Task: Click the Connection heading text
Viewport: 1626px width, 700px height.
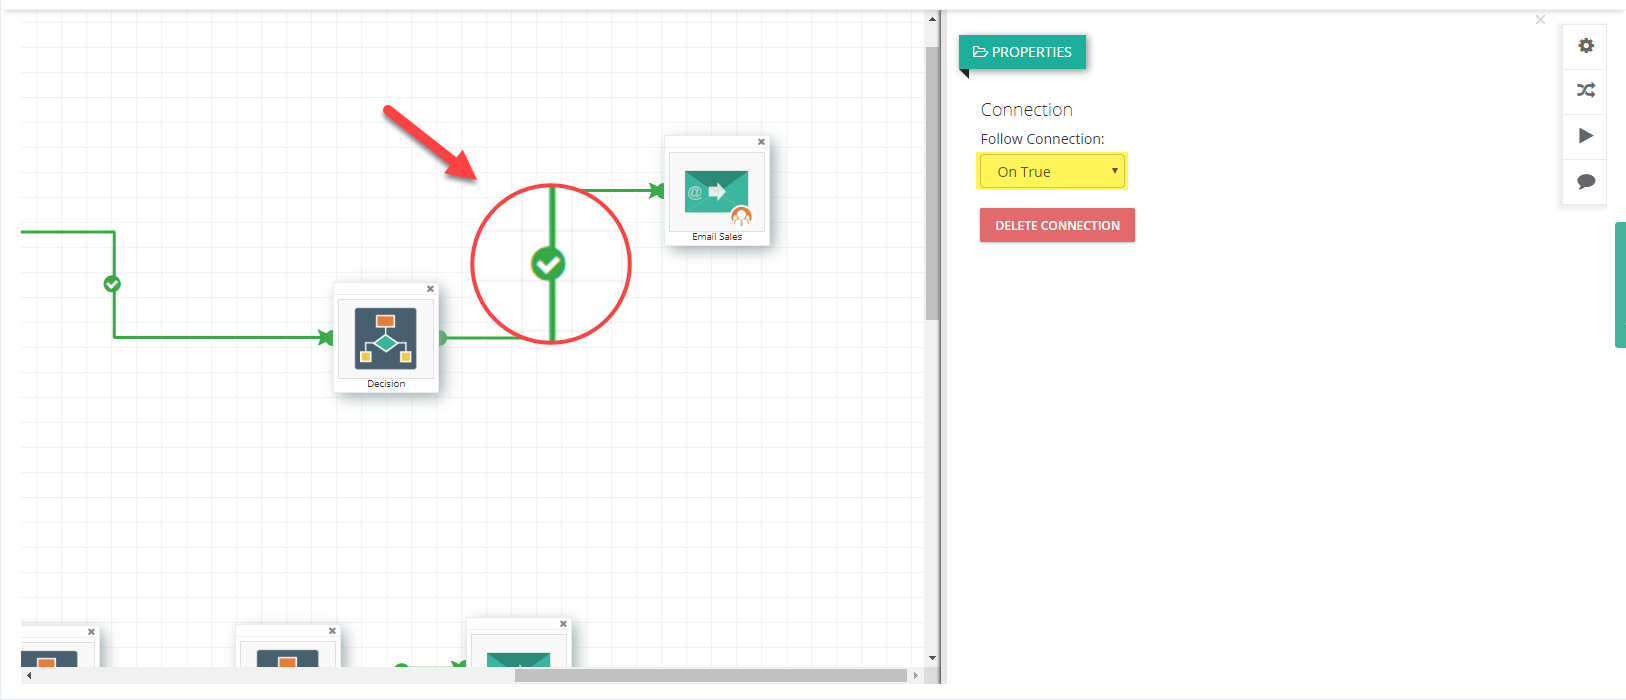Action: pyautogui.click(x=1026, y=110)
